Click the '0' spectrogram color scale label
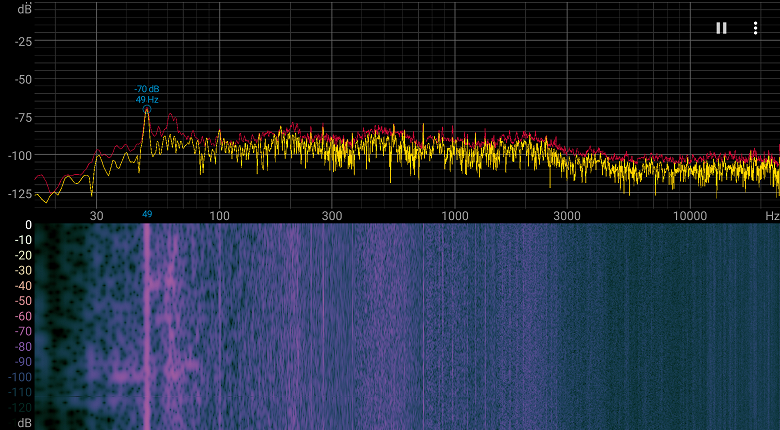This screenshot has height=430, width=780. tap(28, 225)
